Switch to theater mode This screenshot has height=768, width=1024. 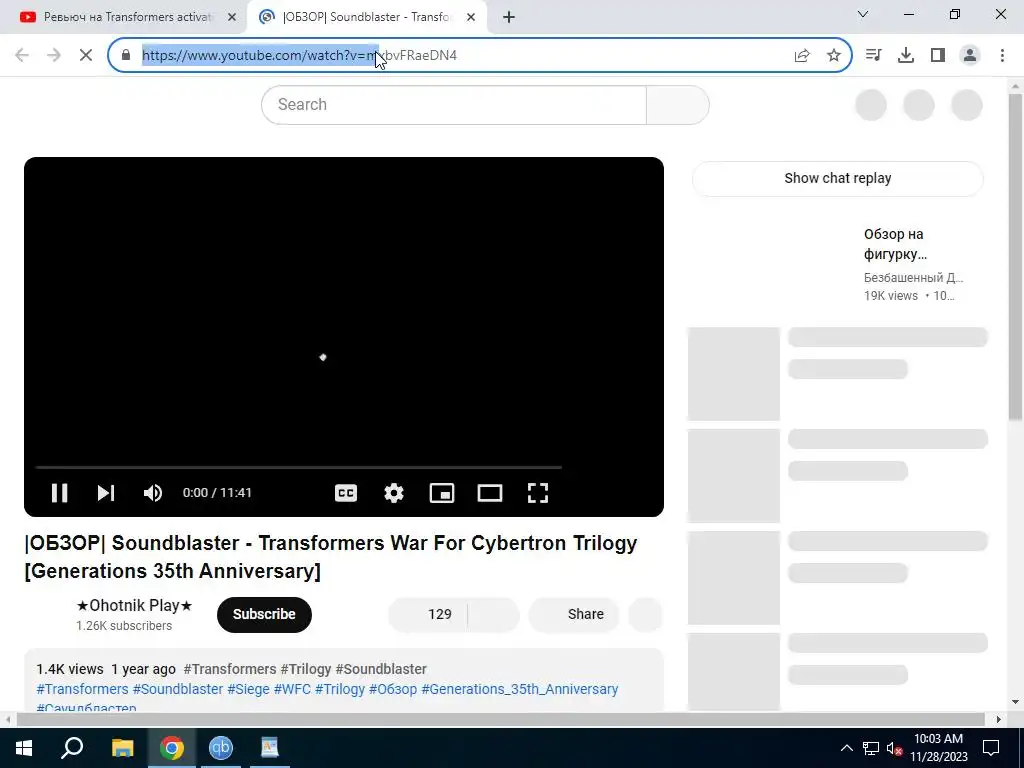pyautogui.click(x=490, y=492)
